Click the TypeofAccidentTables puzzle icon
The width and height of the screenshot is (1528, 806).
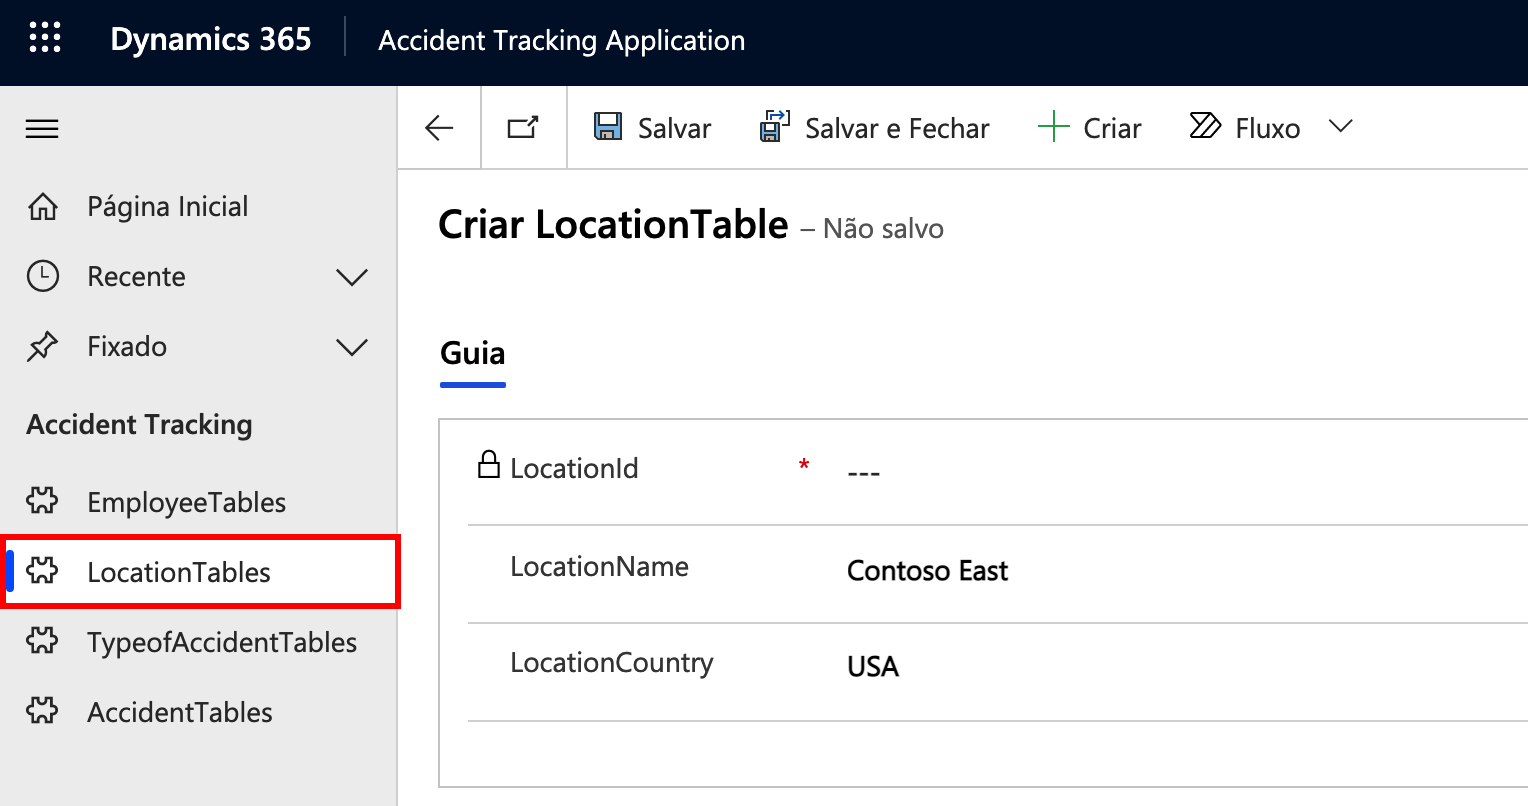42,641
